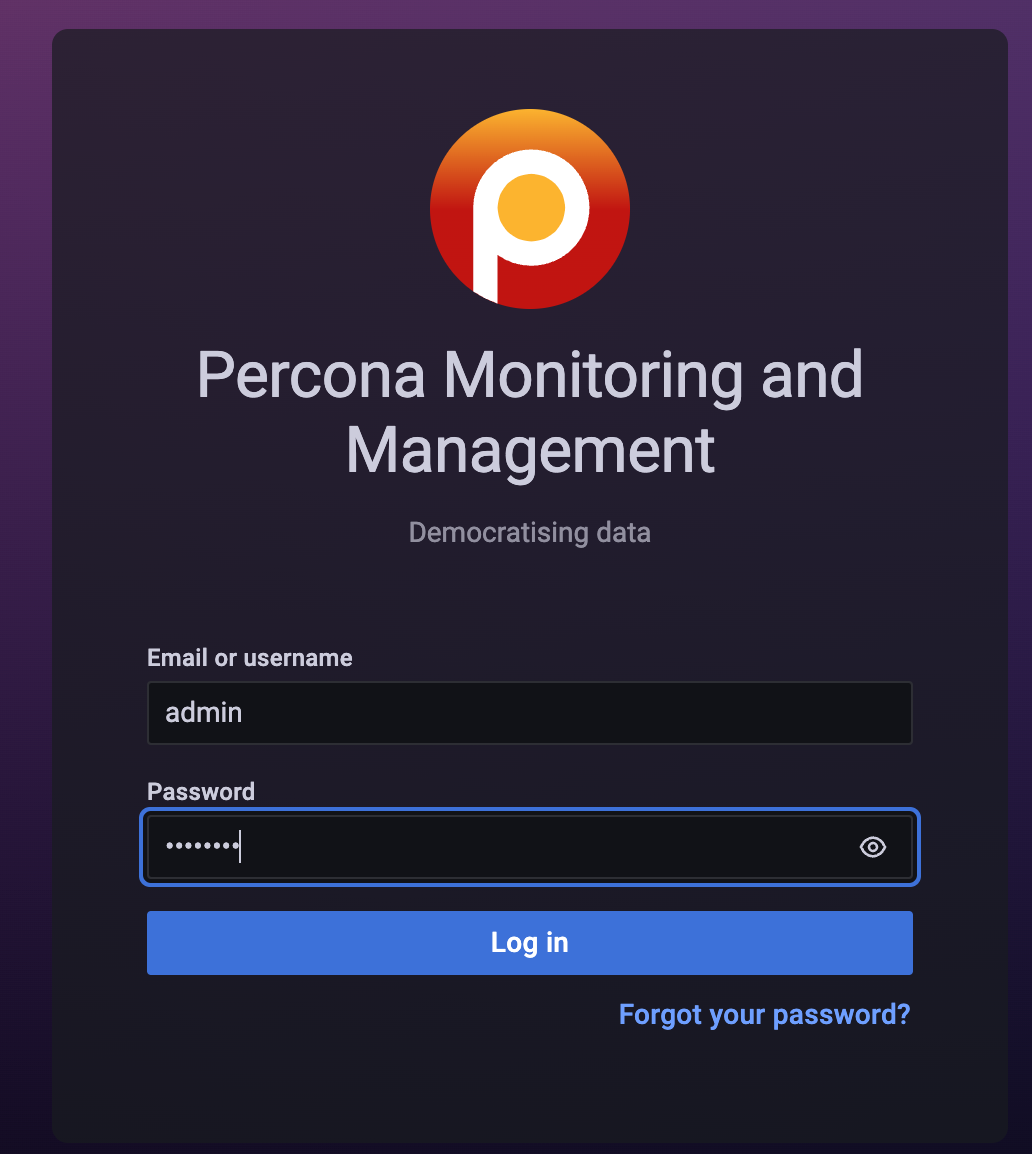The image size is (1032, 1154).
Task: Focus the Email or username field
Action: (x=530, y=713)
